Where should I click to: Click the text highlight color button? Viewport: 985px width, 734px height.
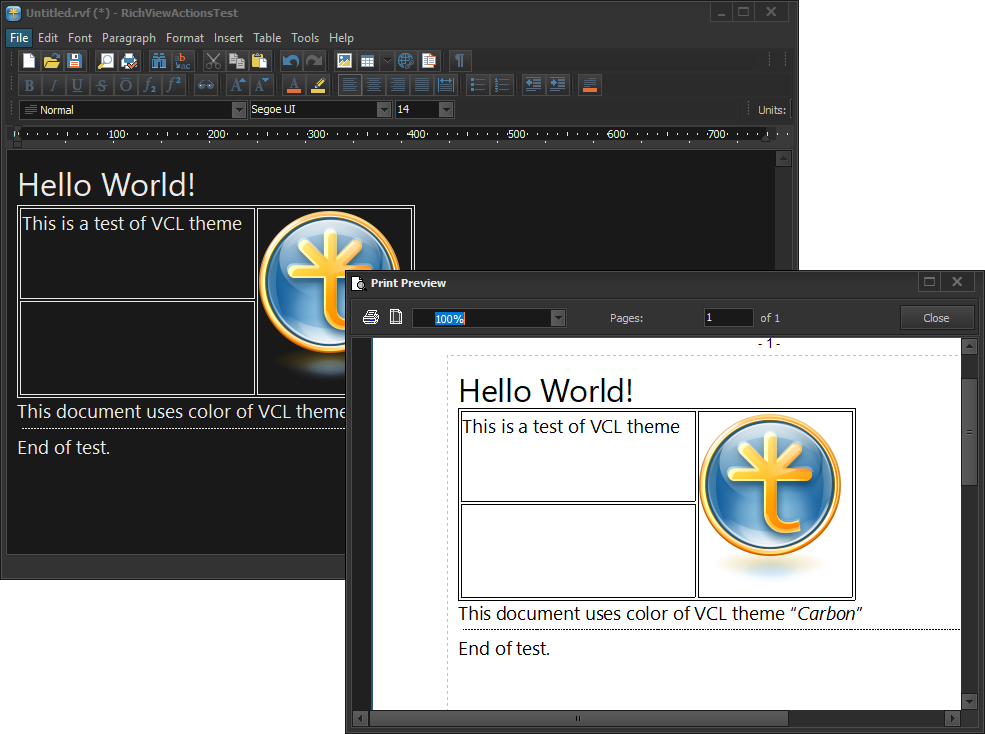[318, 85]
